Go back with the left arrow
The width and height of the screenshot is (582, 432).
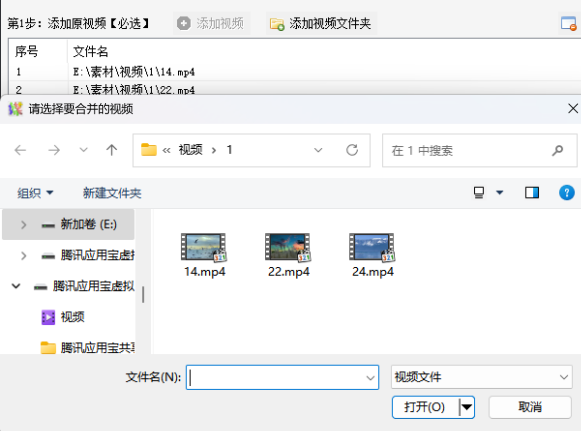click(x=20, y=150)
